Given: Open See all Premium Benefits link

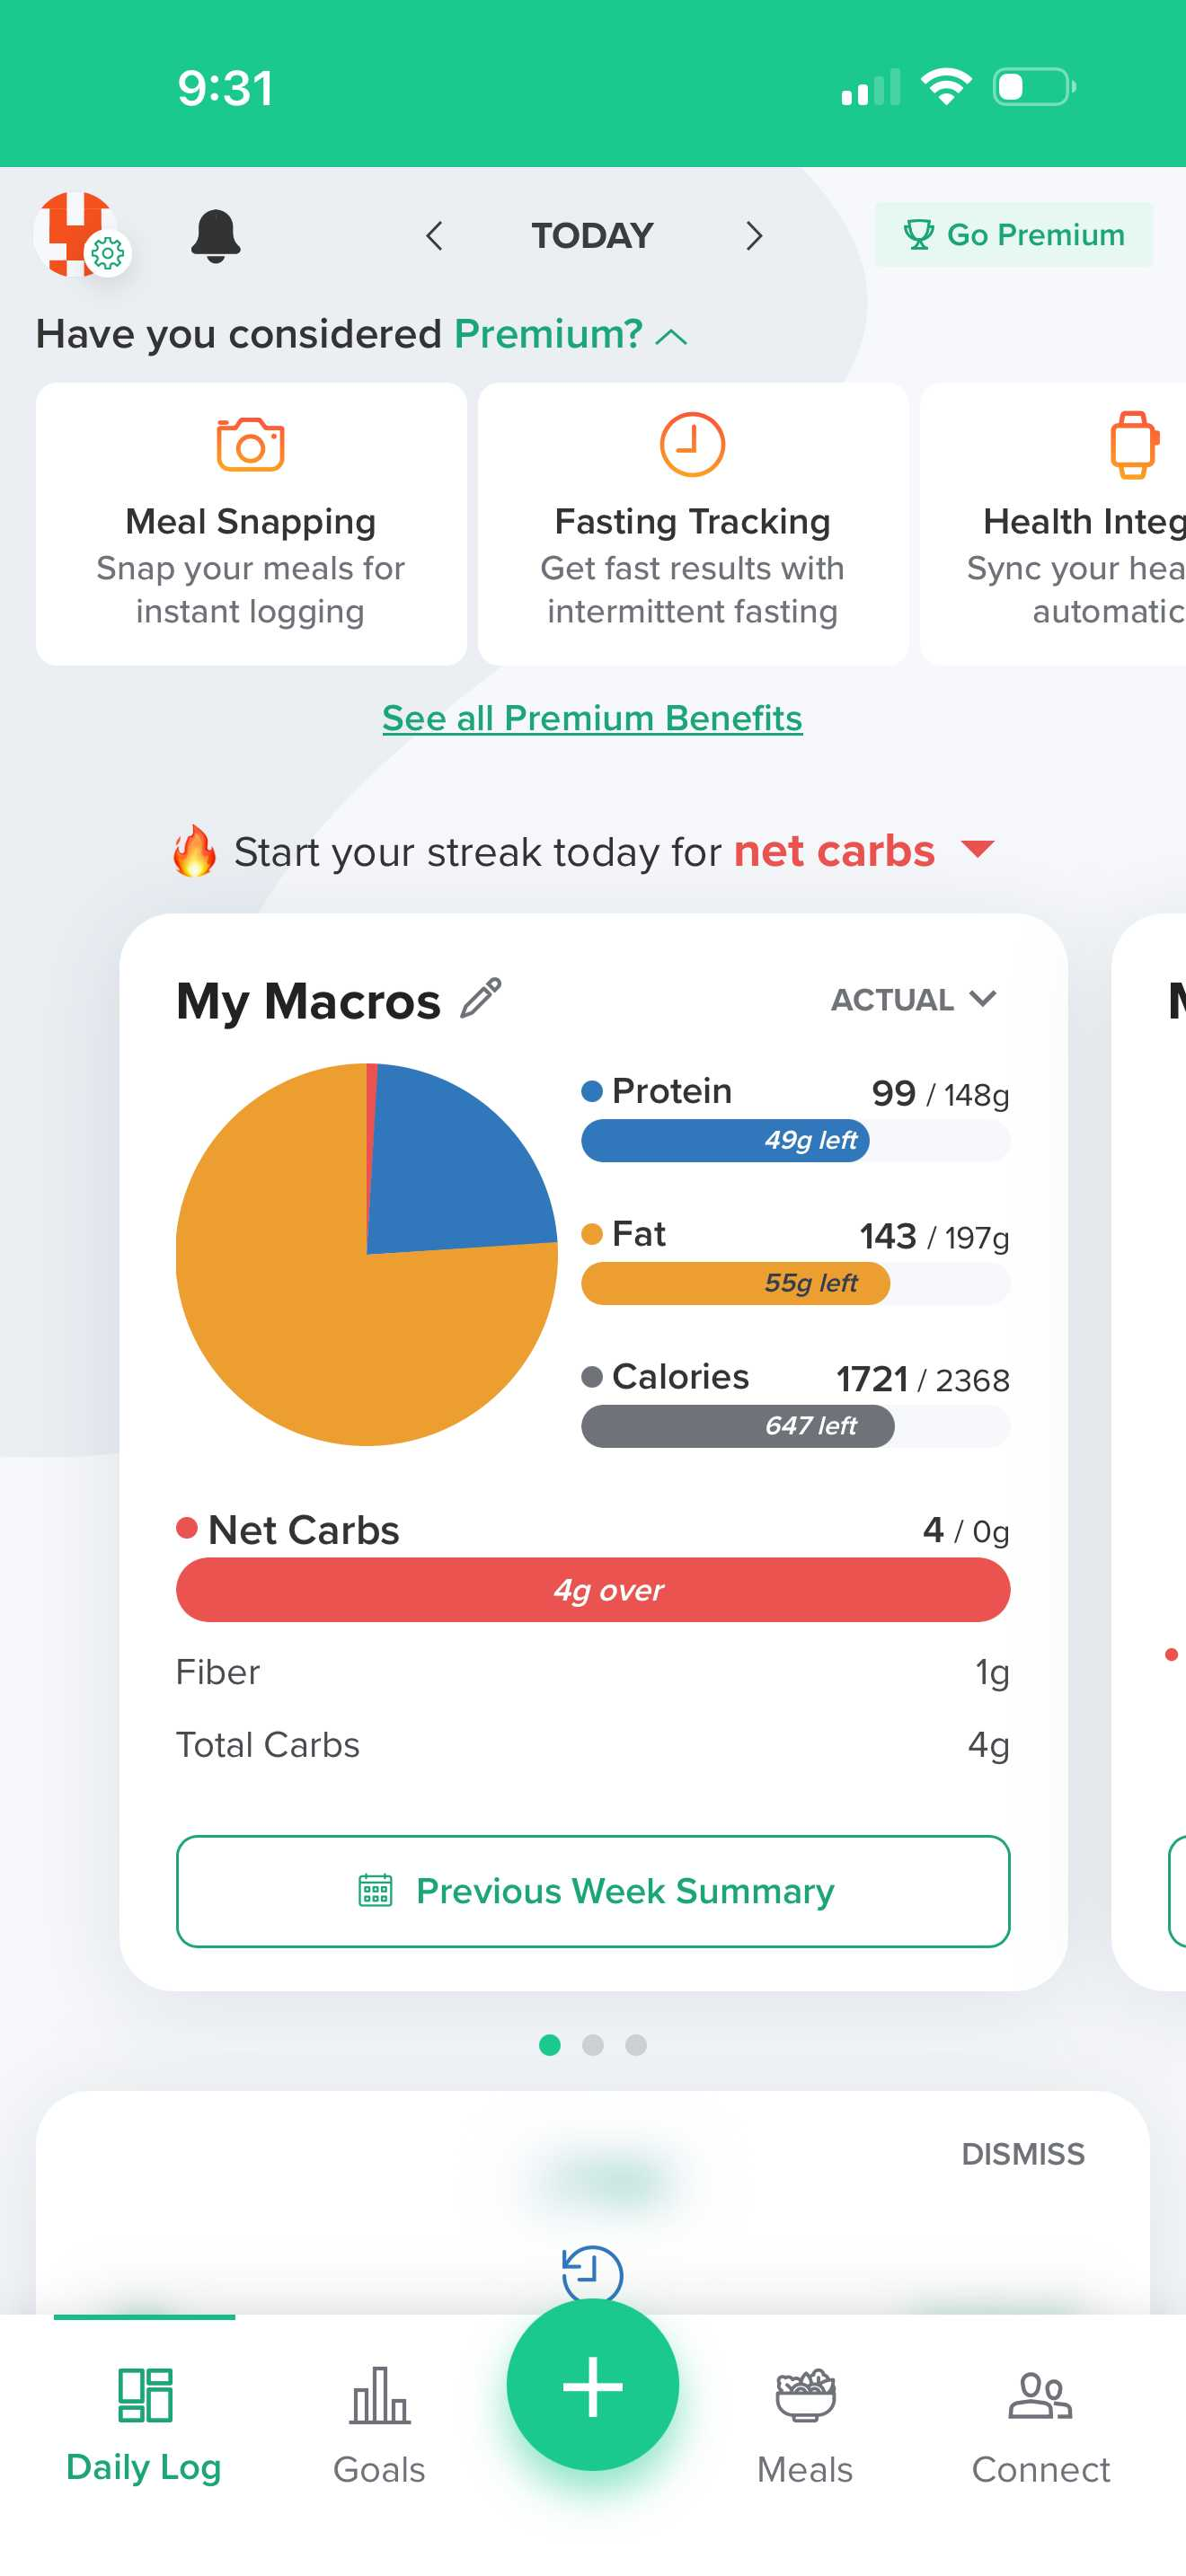Looking at the screenshot, I should [x=592, y=718].
